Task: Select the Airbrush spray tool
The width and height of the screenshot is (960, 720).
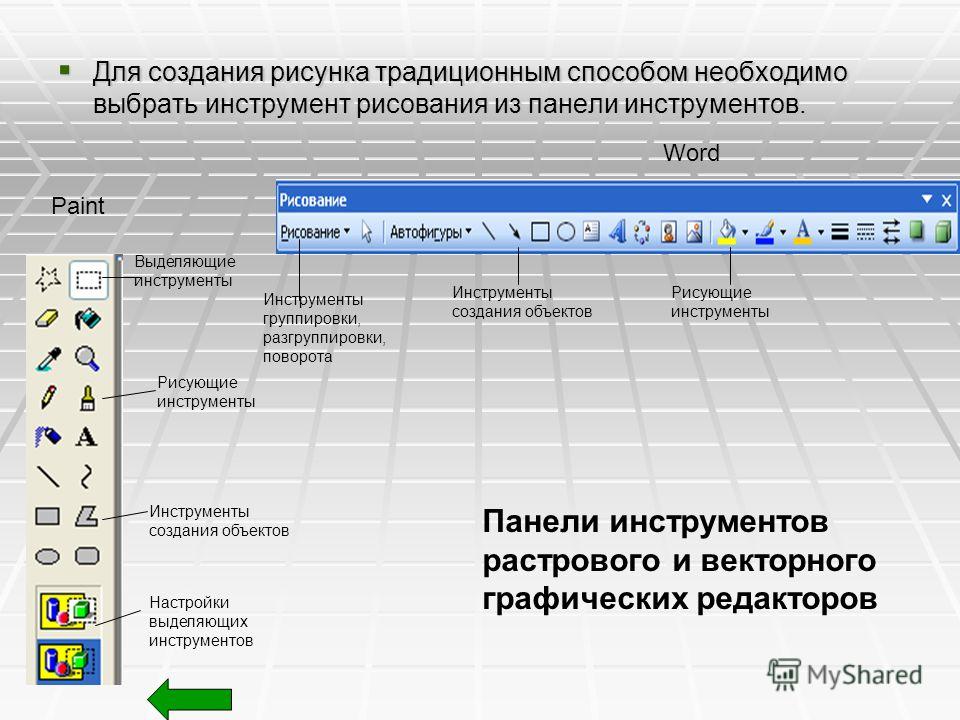Action: point(48,437)
